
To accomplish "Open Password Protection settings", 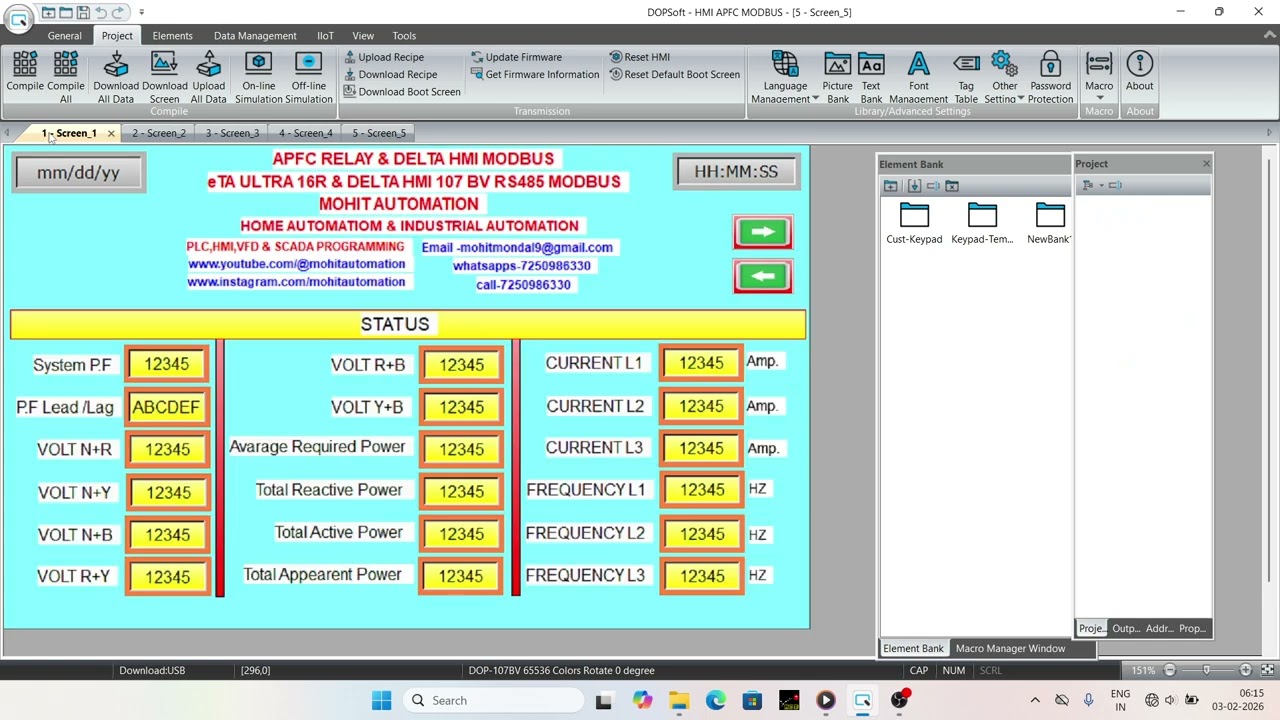I will [1050, 77].
